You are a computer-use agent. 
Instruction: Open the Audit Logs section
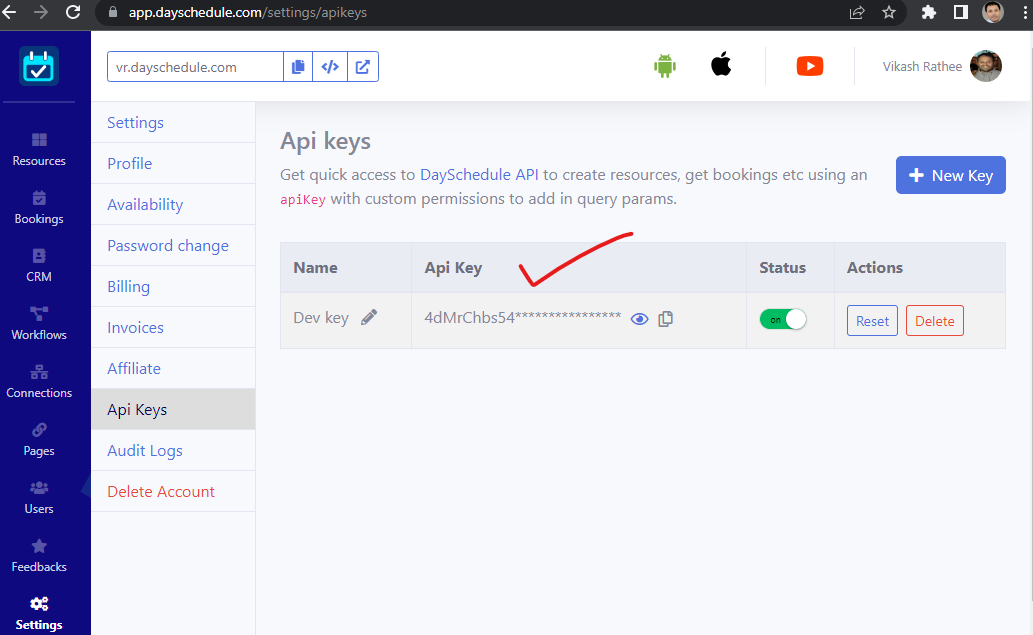point(144,450)
